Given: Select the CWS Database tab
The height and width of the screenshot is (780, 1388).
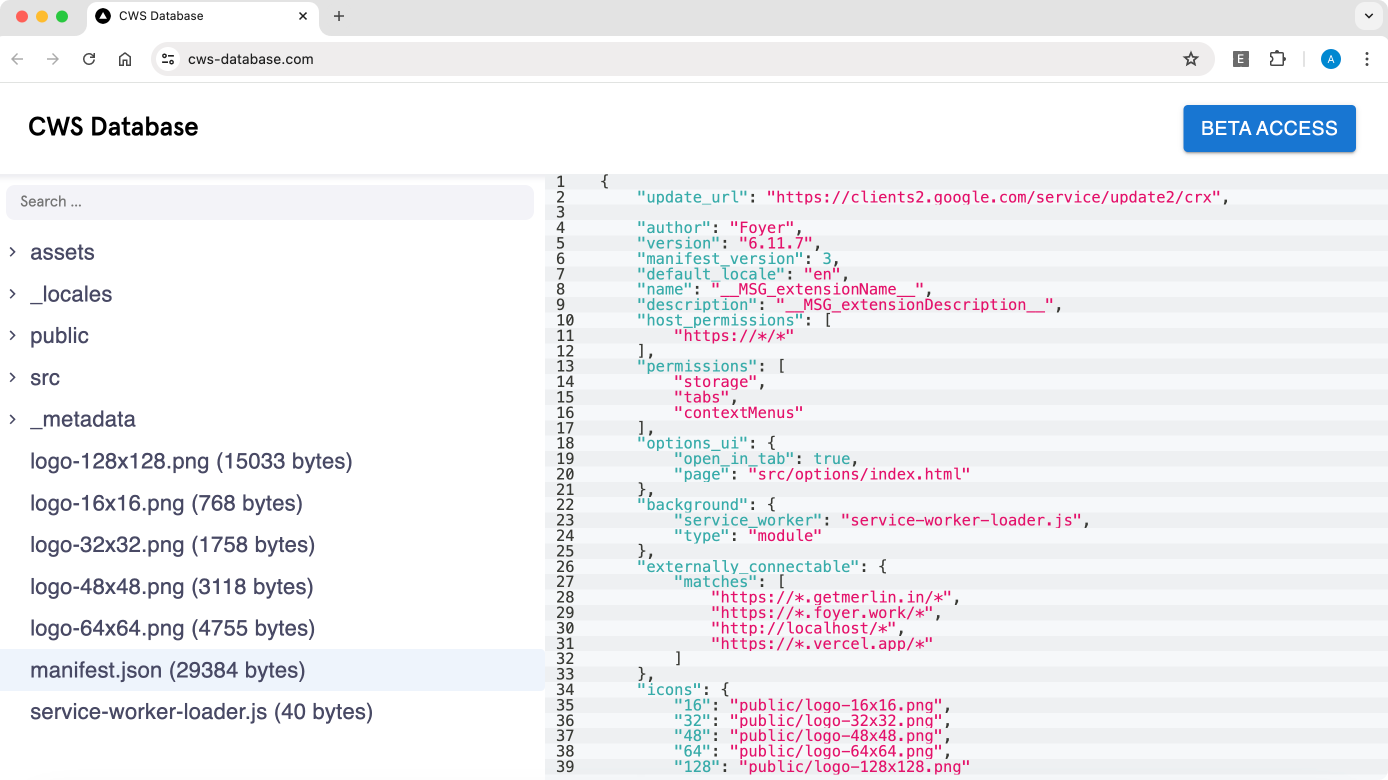Looking at the screenshot, I should pos(190,16).
